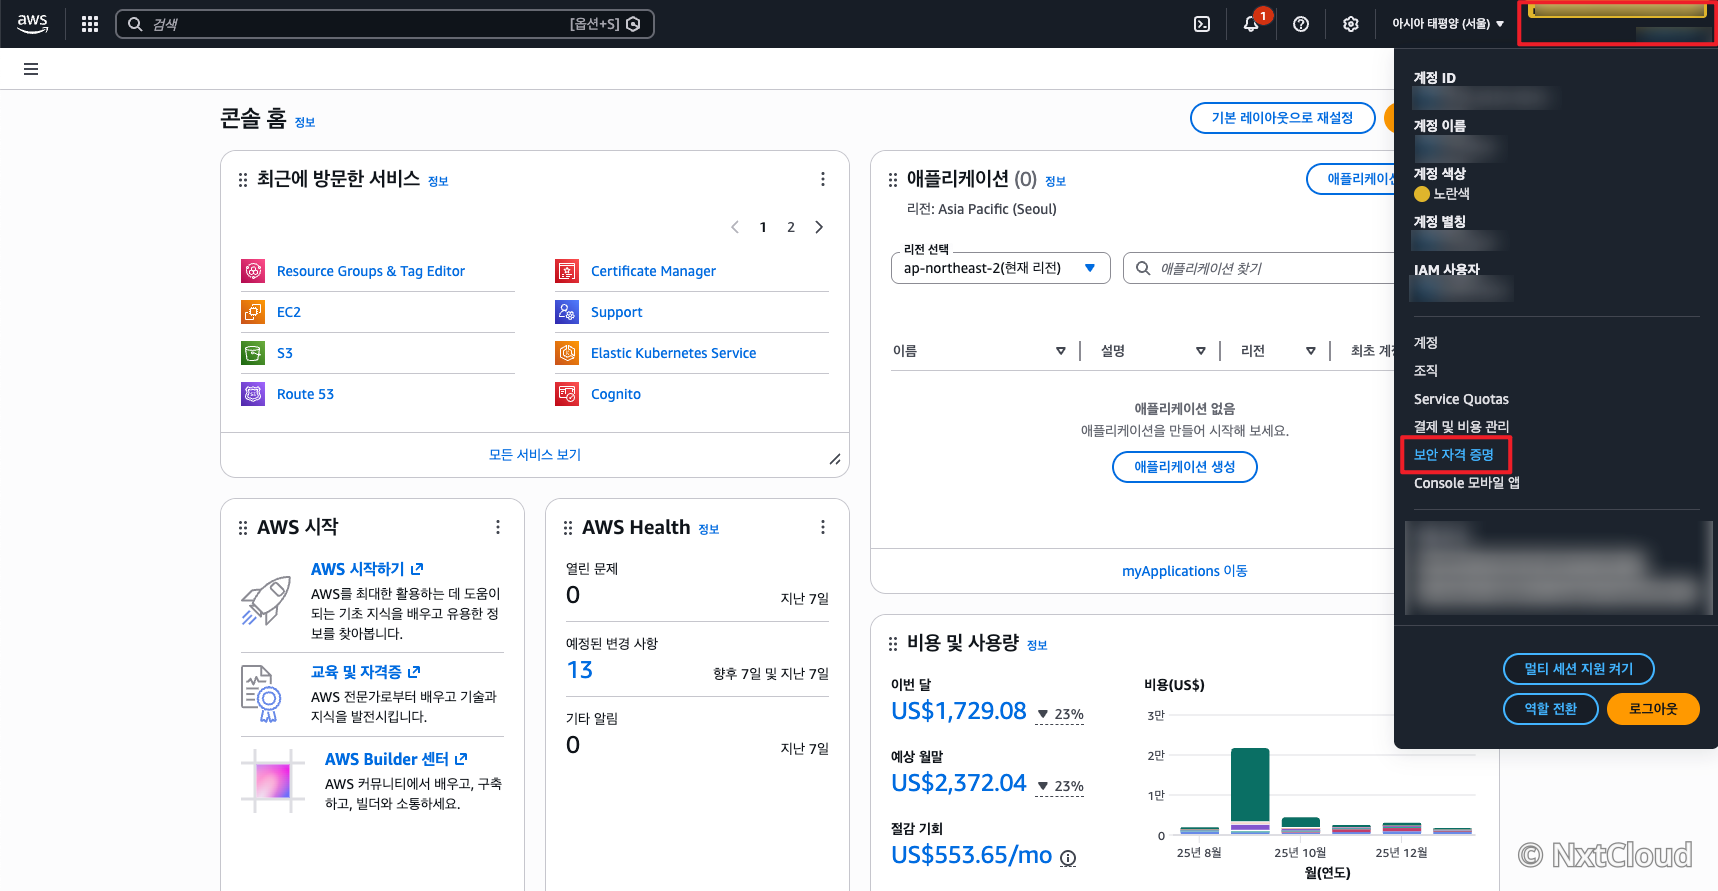
Task: Open the myApplications 이동 link
Action: [x=1185, y=571]
